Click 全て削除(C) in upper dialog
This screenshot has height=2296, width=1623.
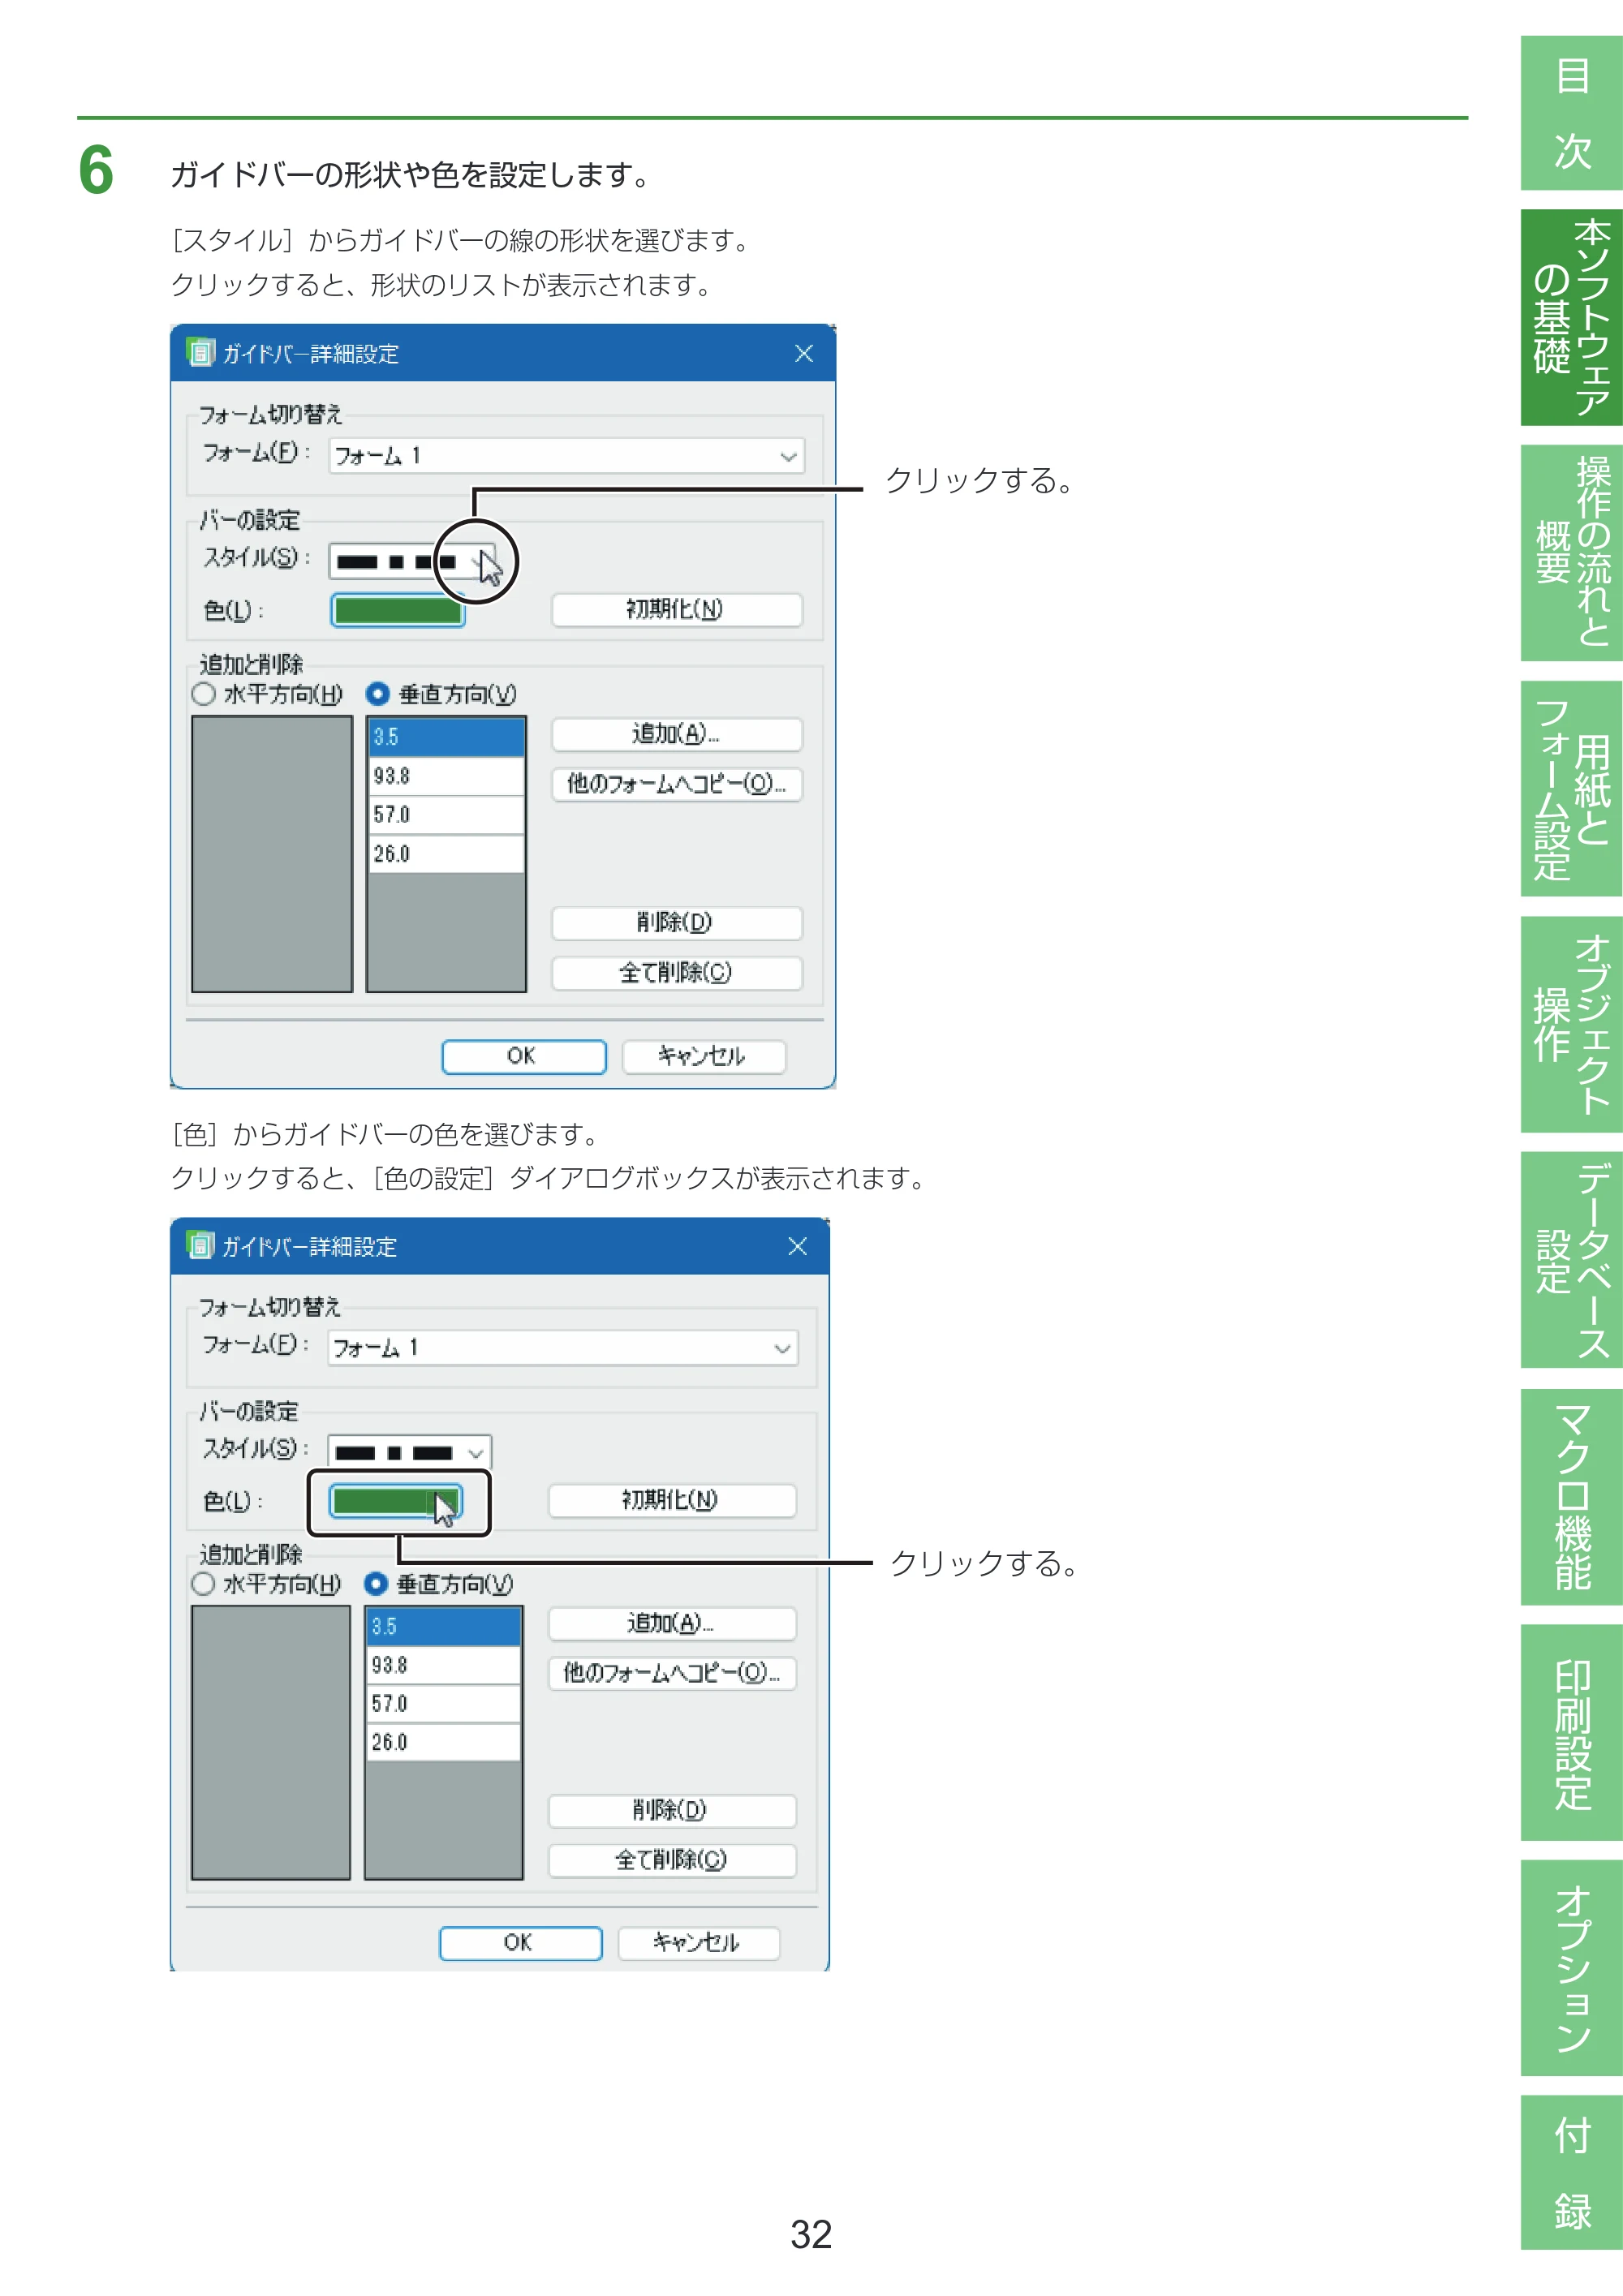676,973
